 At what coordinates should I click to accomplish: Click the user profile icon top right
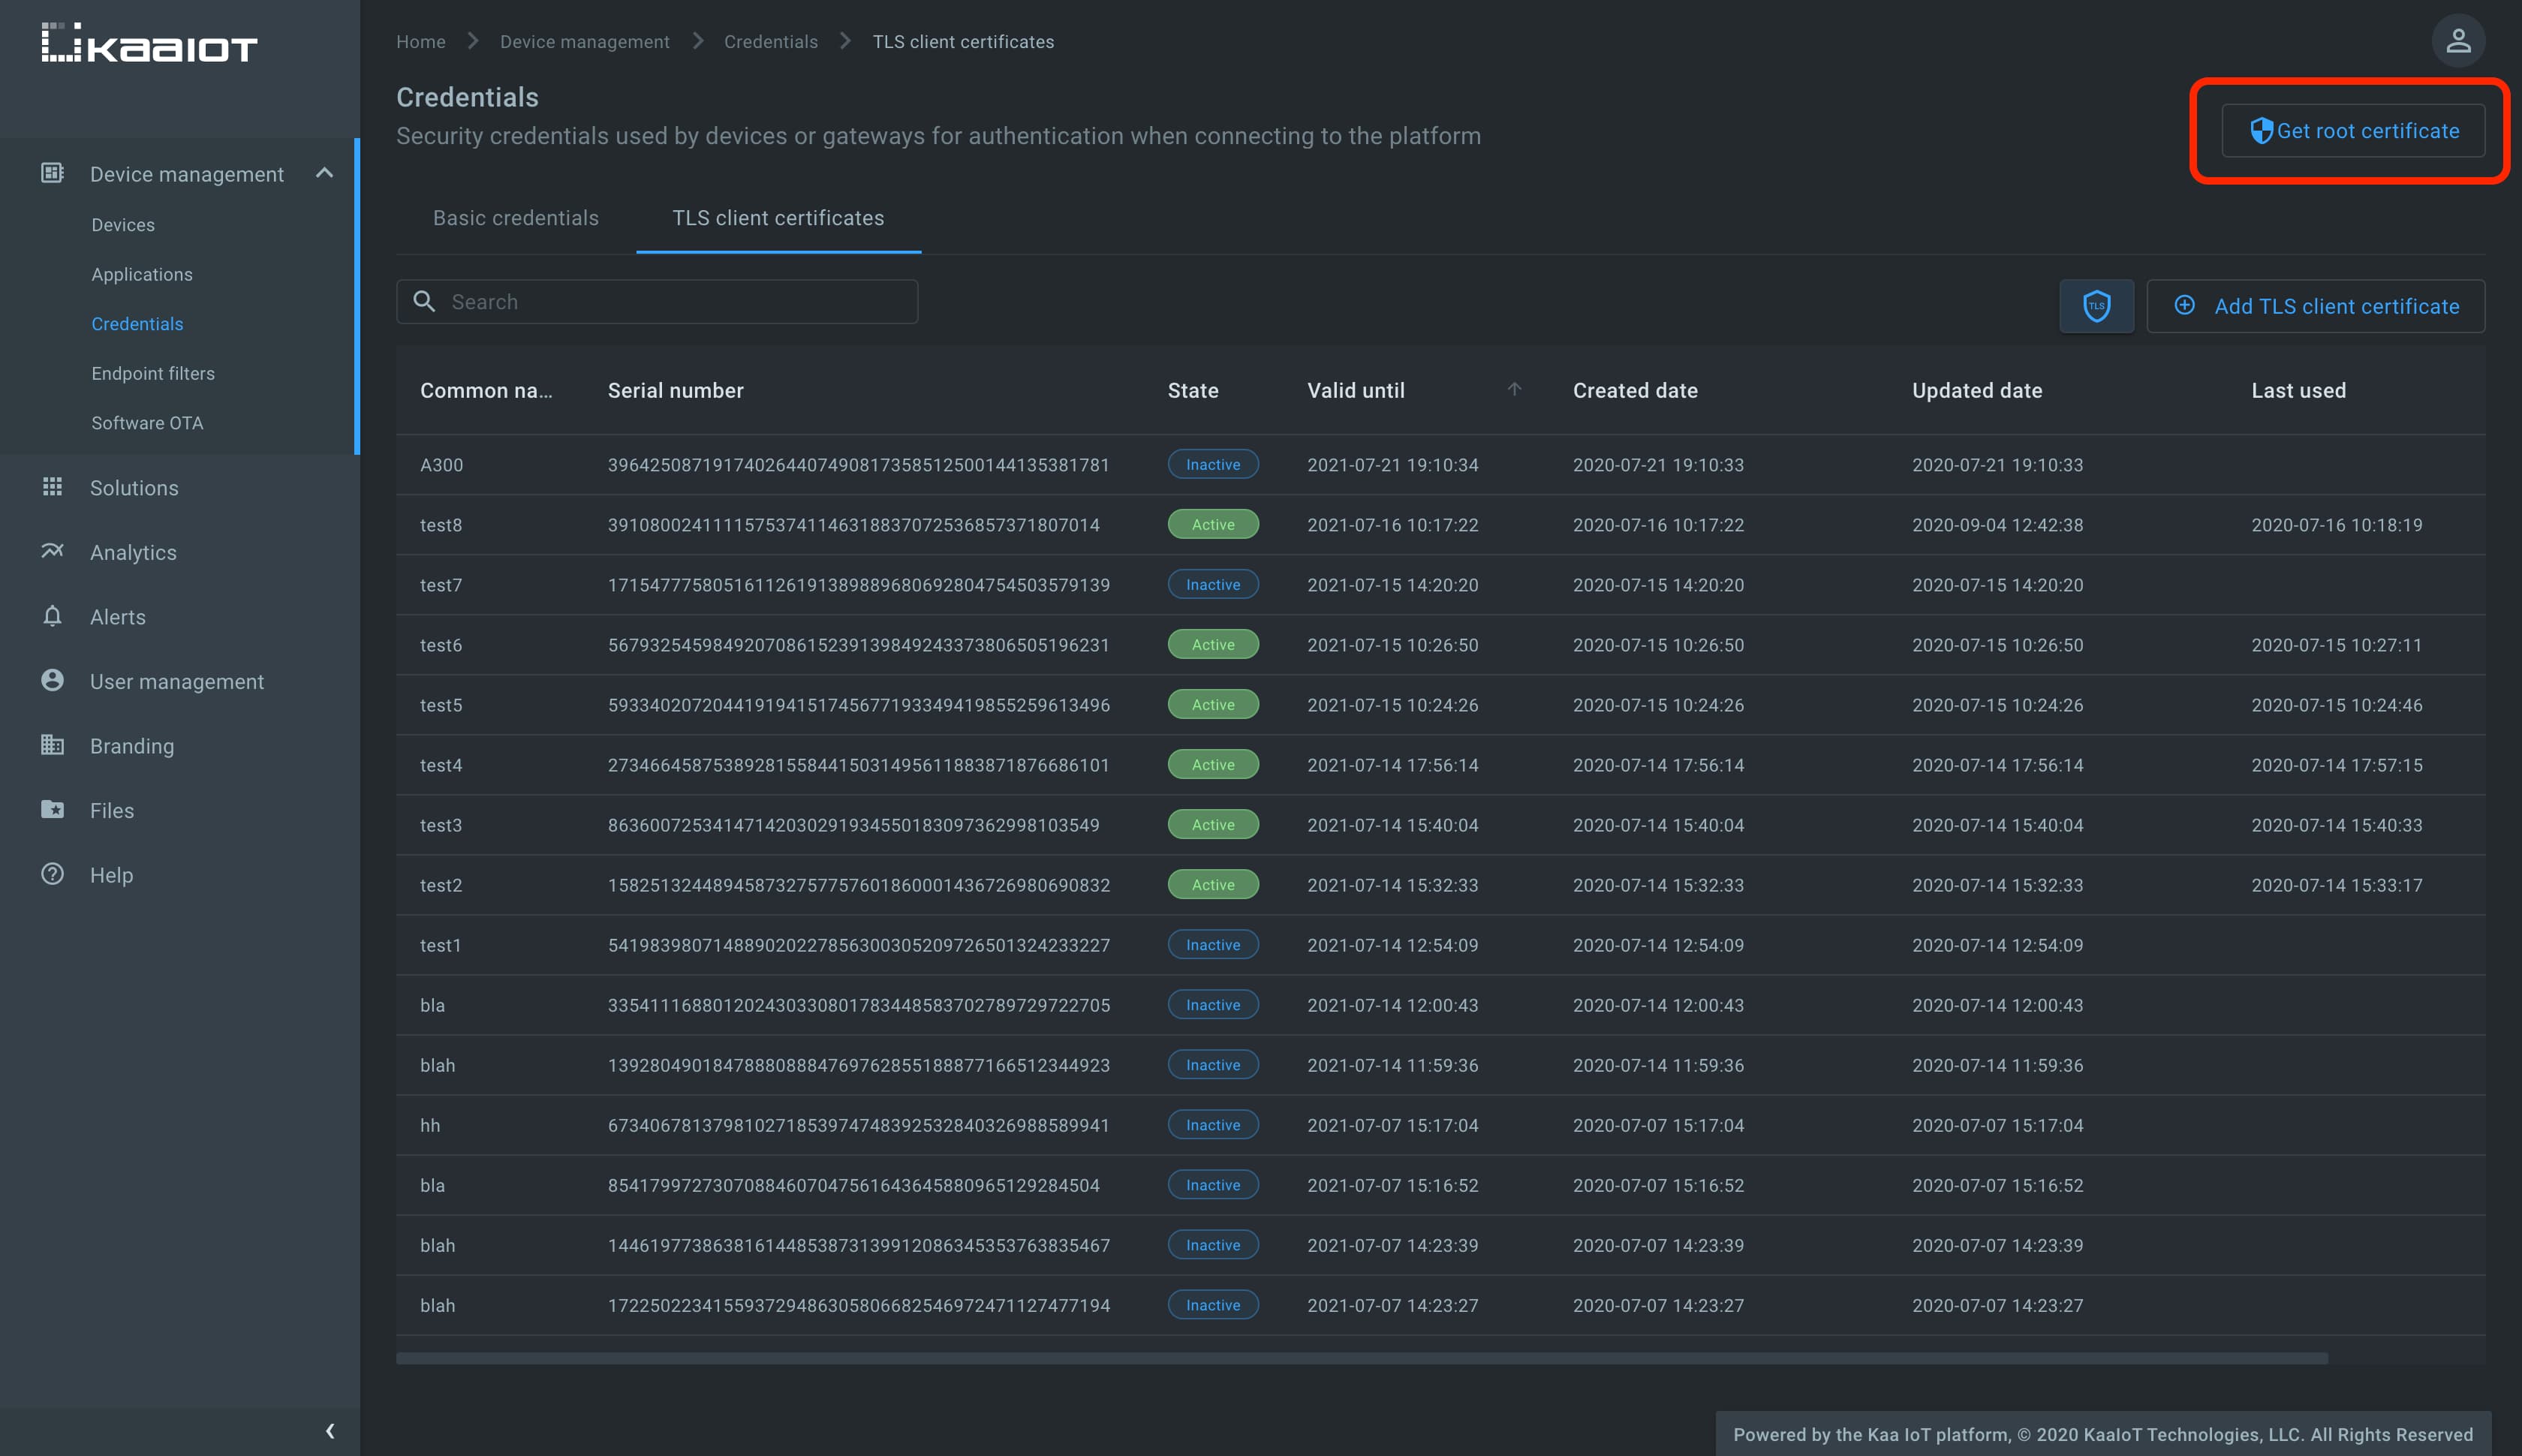click(2458, 40)
